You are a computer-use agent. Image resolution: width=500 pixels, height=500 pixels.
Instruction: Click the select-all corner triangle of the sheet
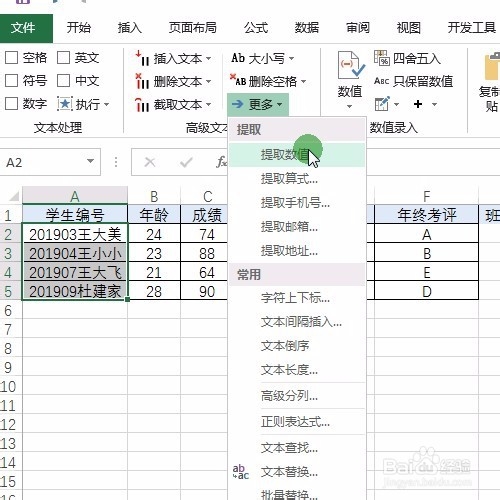pyautogui.click(x=14, y=196)
